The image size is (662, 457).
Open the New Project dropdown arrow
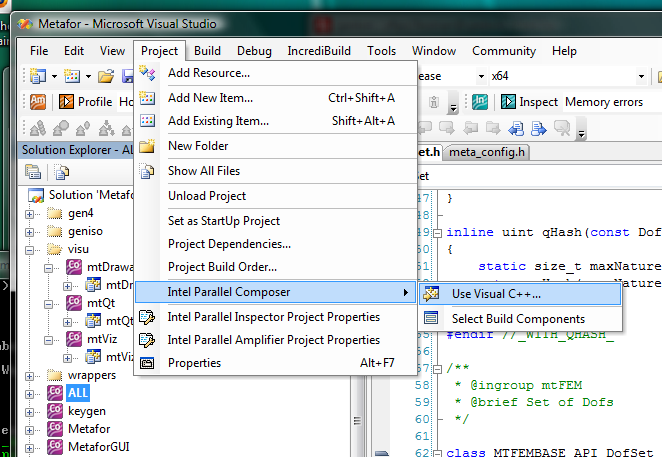point(54,76)
